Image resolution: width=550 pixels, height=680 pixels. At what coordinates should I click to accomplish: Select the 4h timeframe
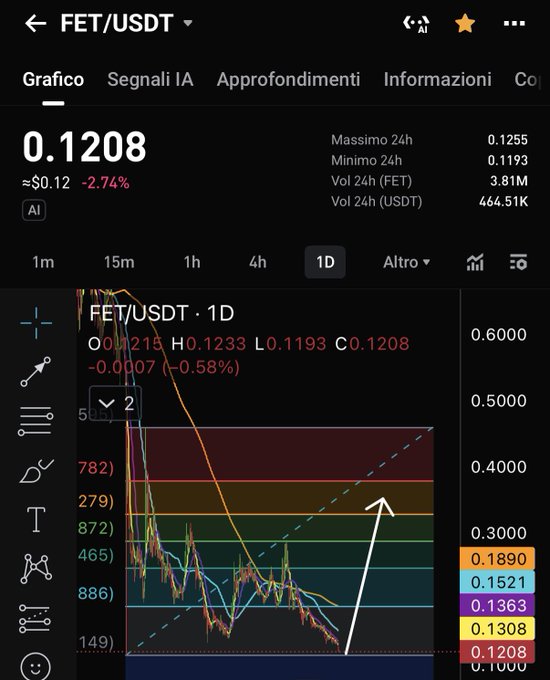click(x=258, y=262)
